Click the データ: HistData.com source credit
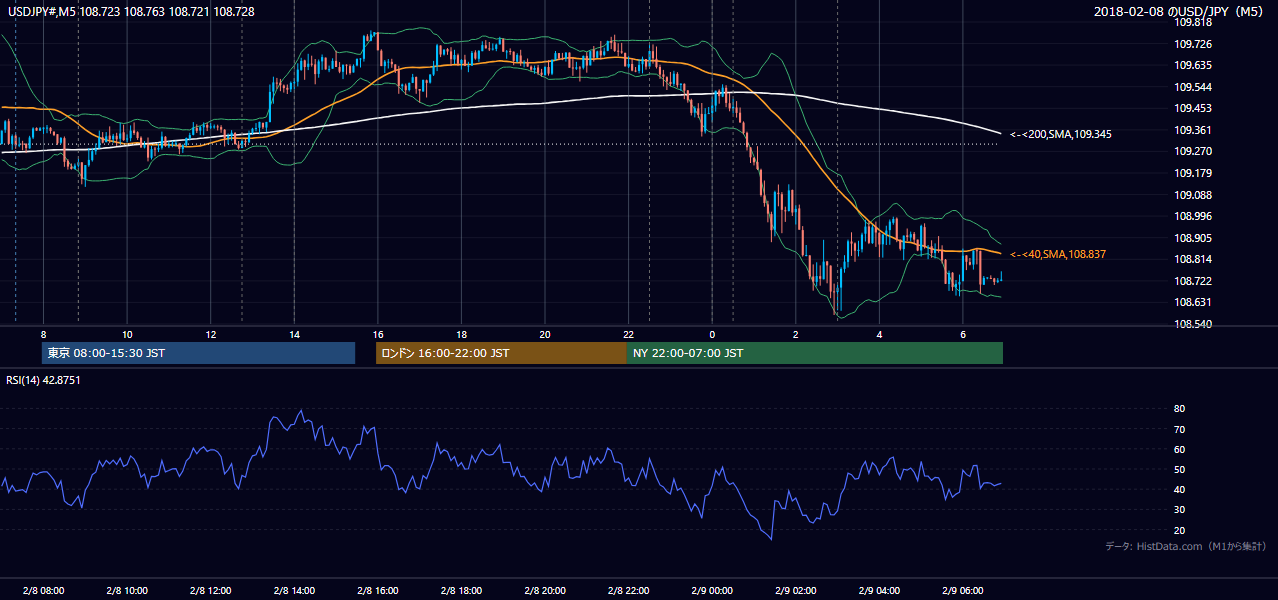 [x=1186, y=546]
